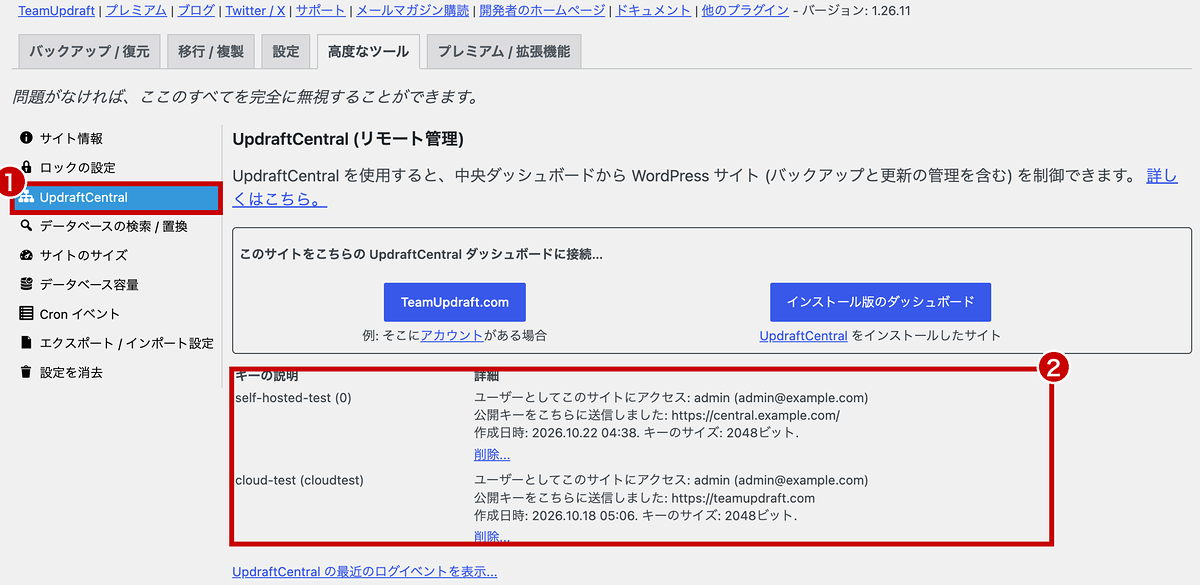1200x585 pixels.
Task: Click the https://central.example.com/ public key line
Action: coord(657,416)
